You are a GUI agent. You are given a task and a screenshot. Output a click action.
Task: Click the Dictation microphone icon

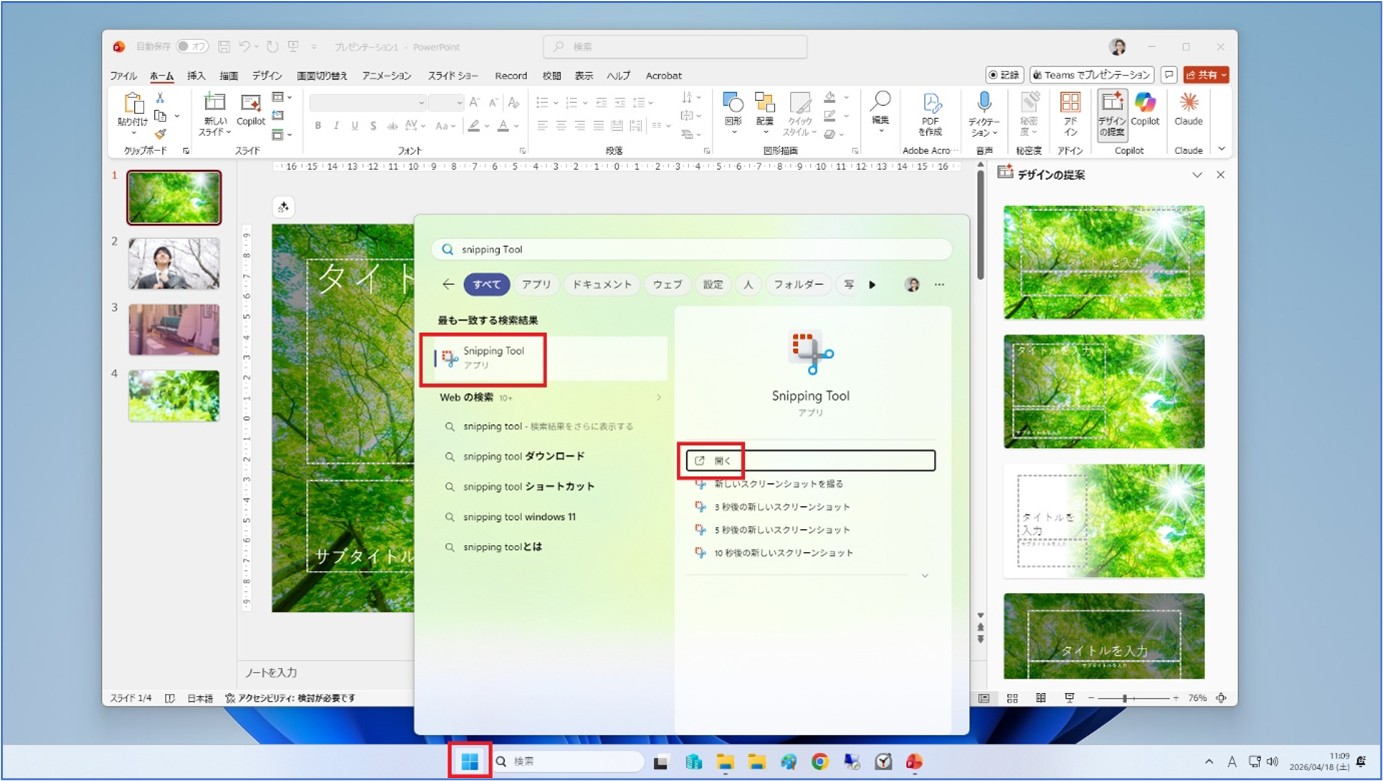tap(984, 109)
